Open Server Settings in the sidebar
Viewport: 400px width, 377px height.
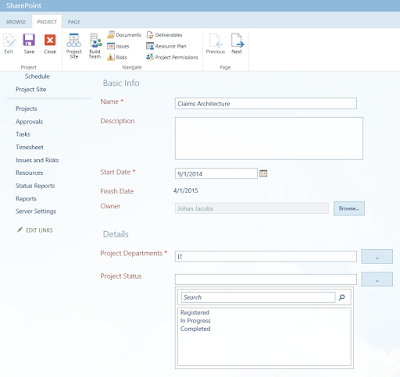36,211
